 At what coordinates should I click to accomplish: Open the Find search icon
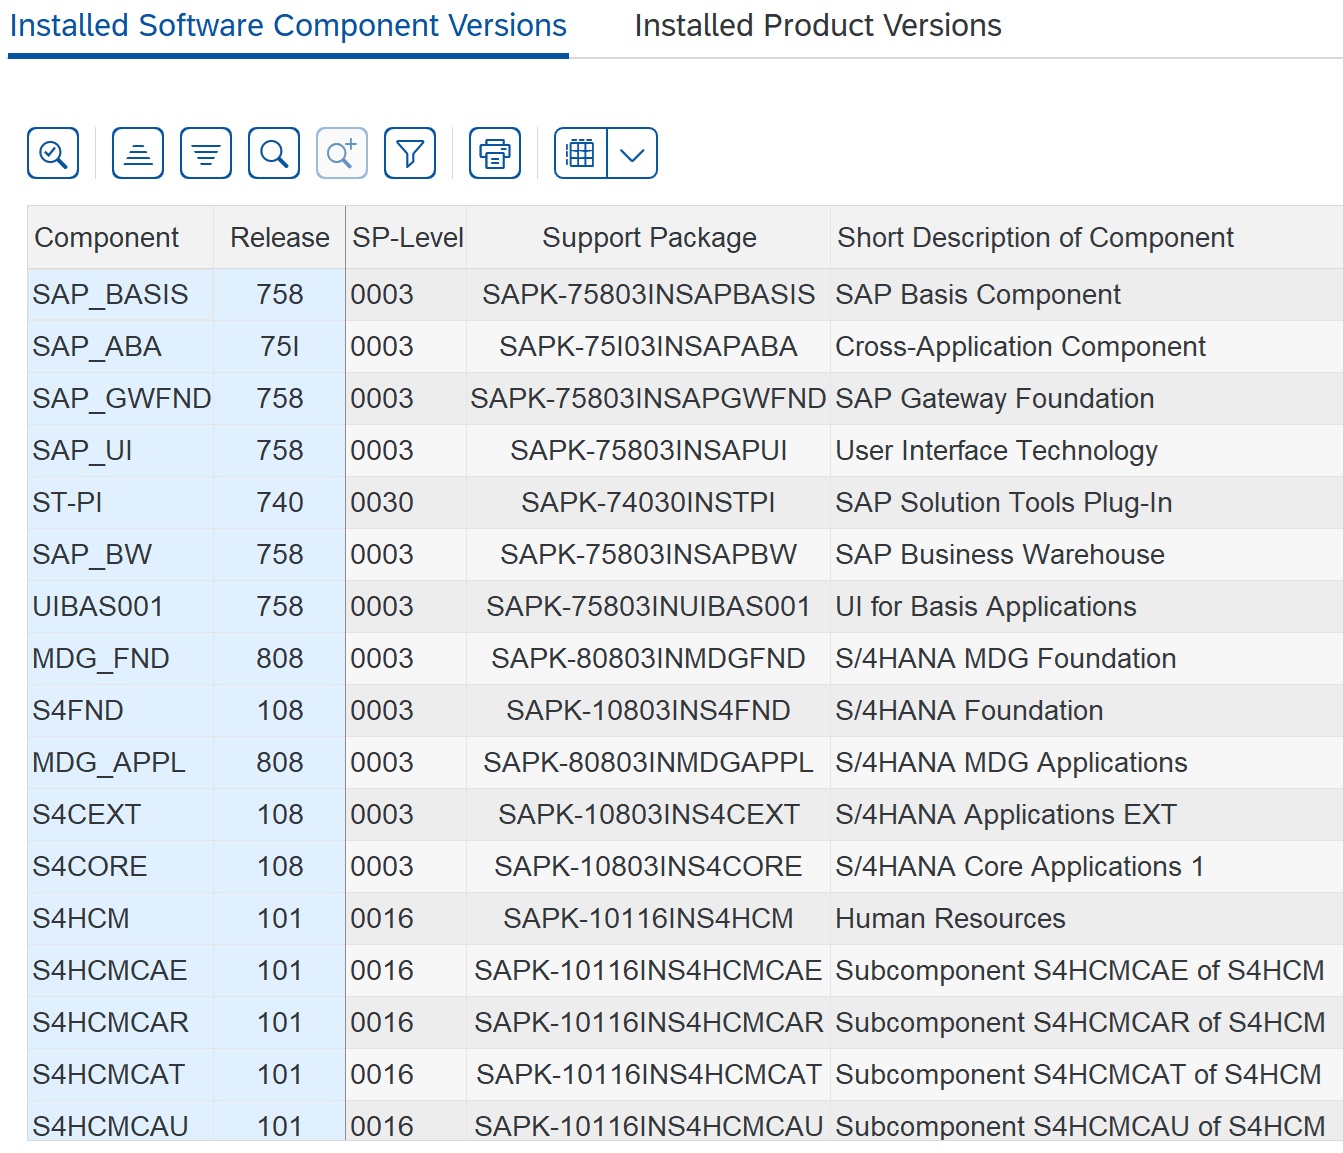pyautogui.click(x=274, y=153)
